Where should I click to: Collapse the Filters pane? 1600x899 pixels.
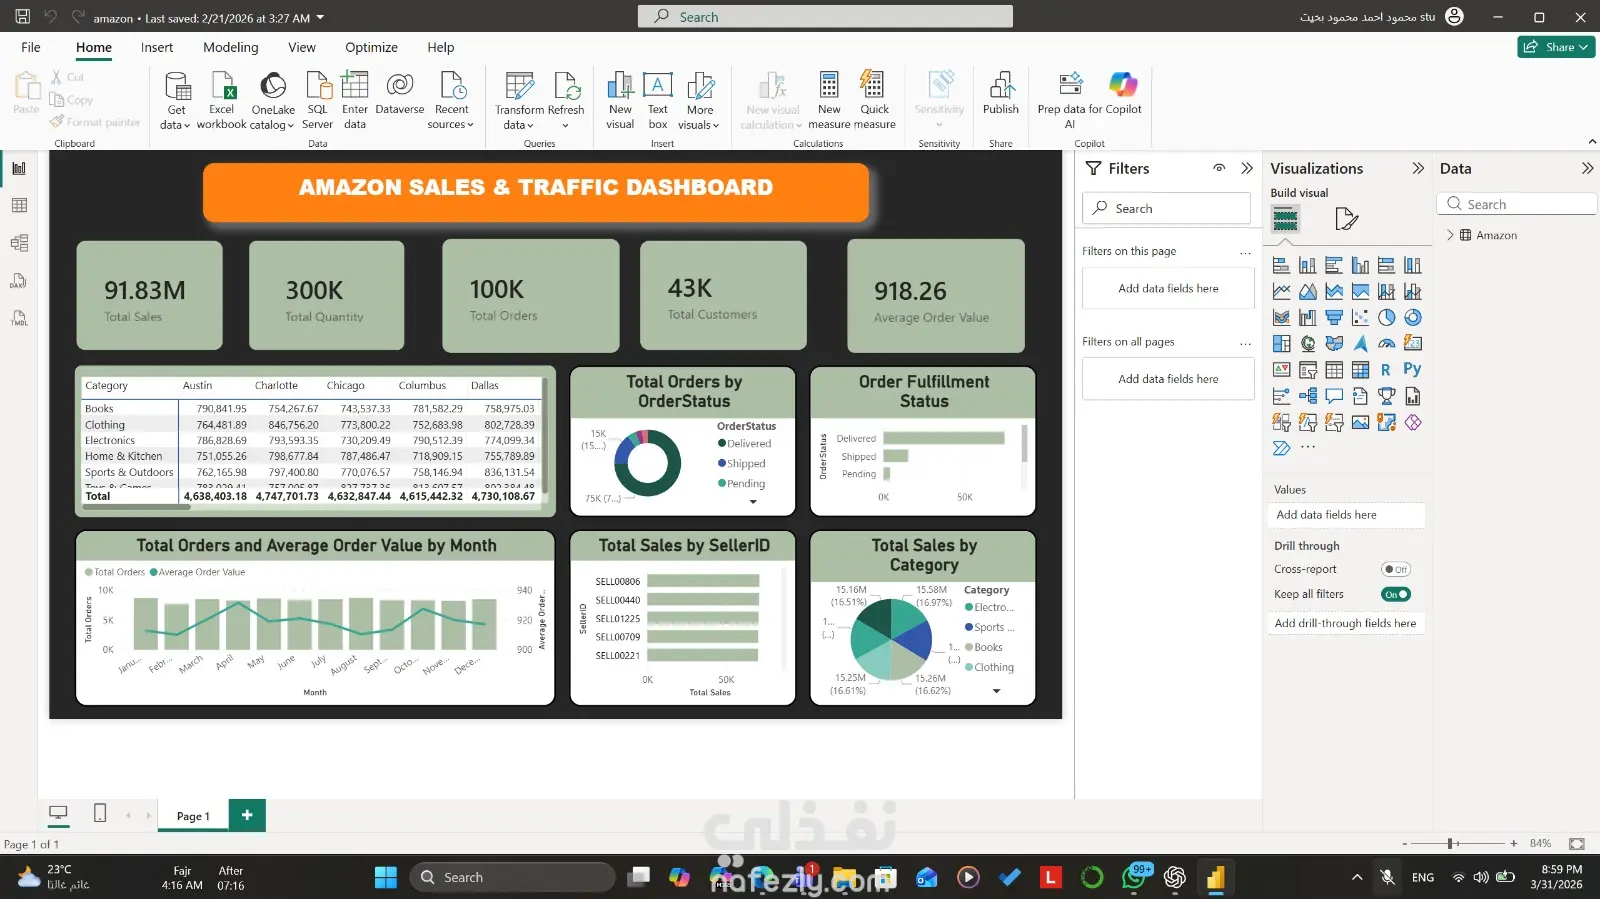(1247, 168)
